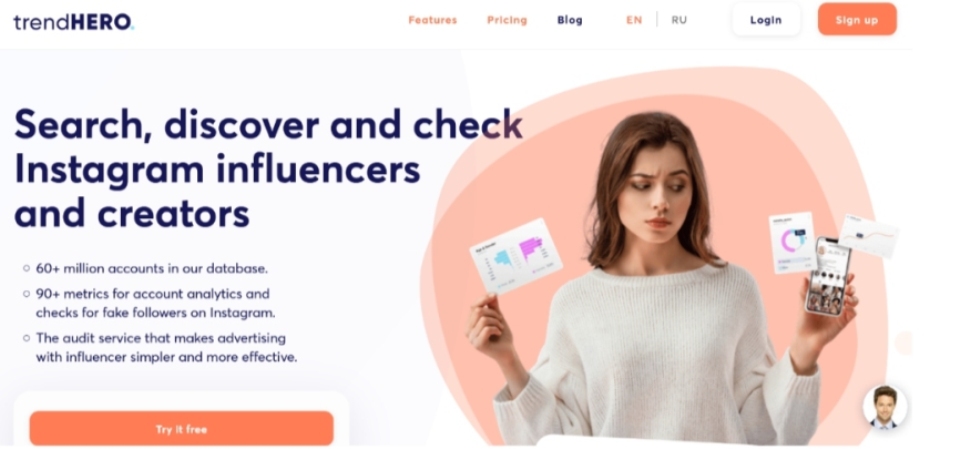Click the line graph card behind phone

click(x=869, y=235)
